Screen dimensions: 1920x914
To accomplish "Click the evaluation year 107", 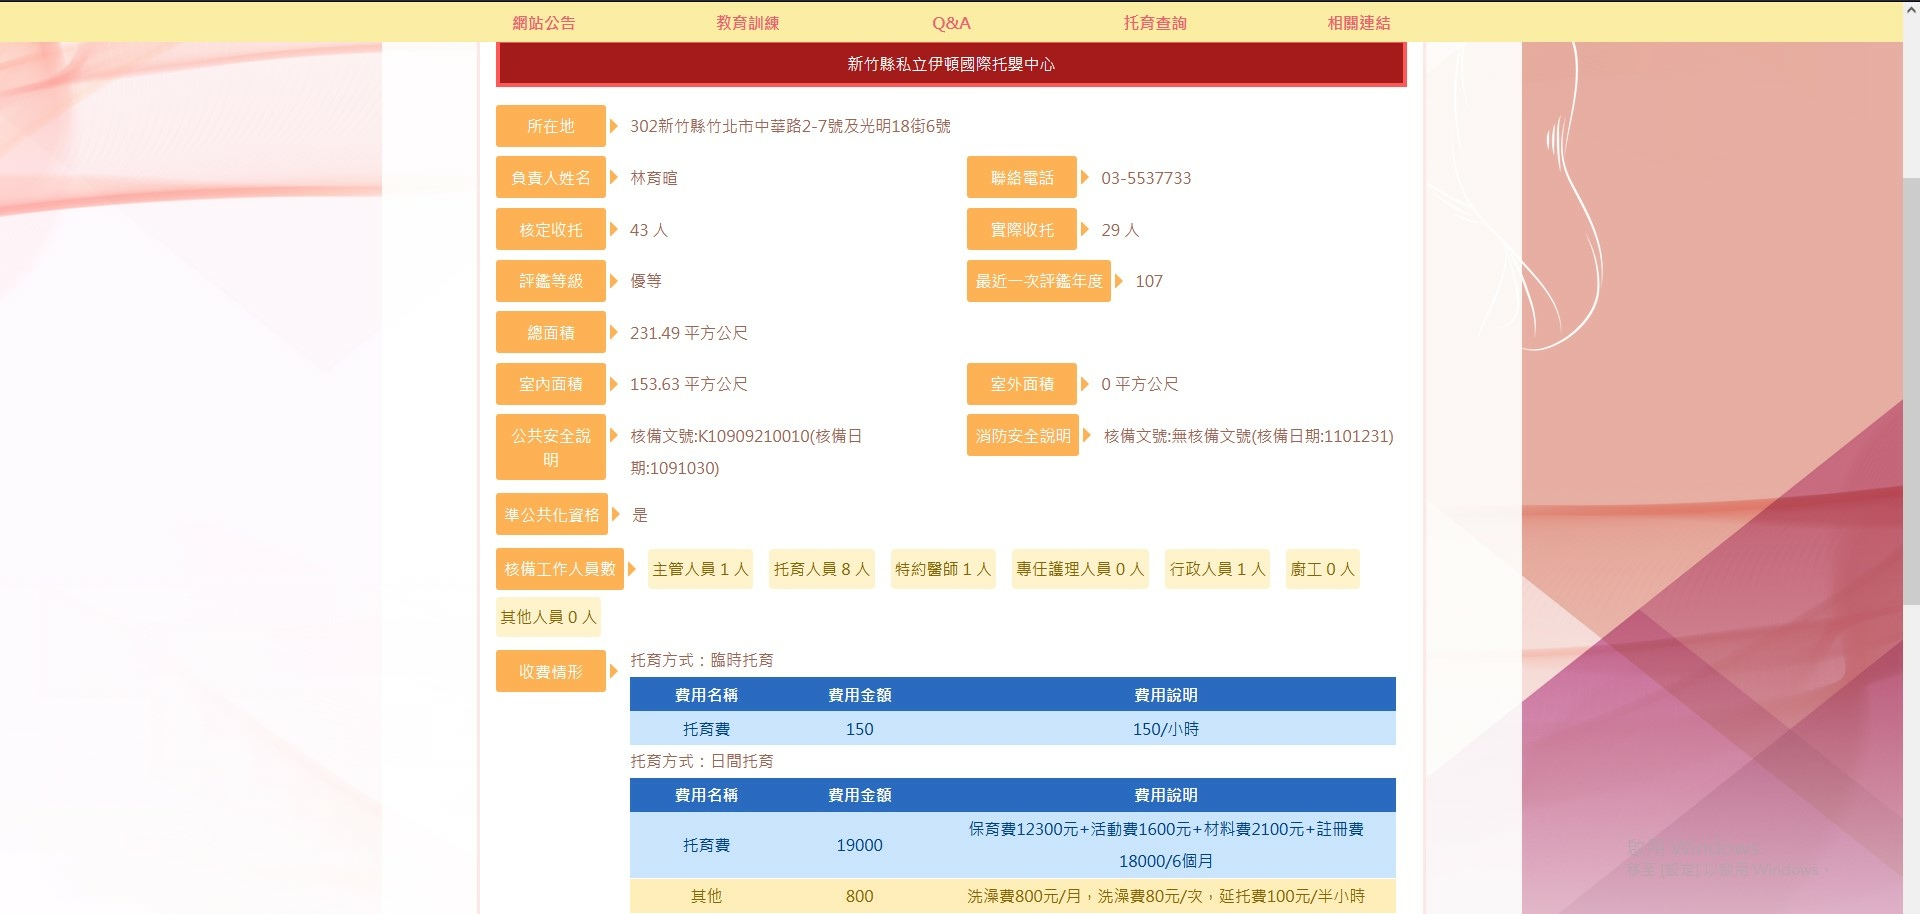I will 1149,281.
